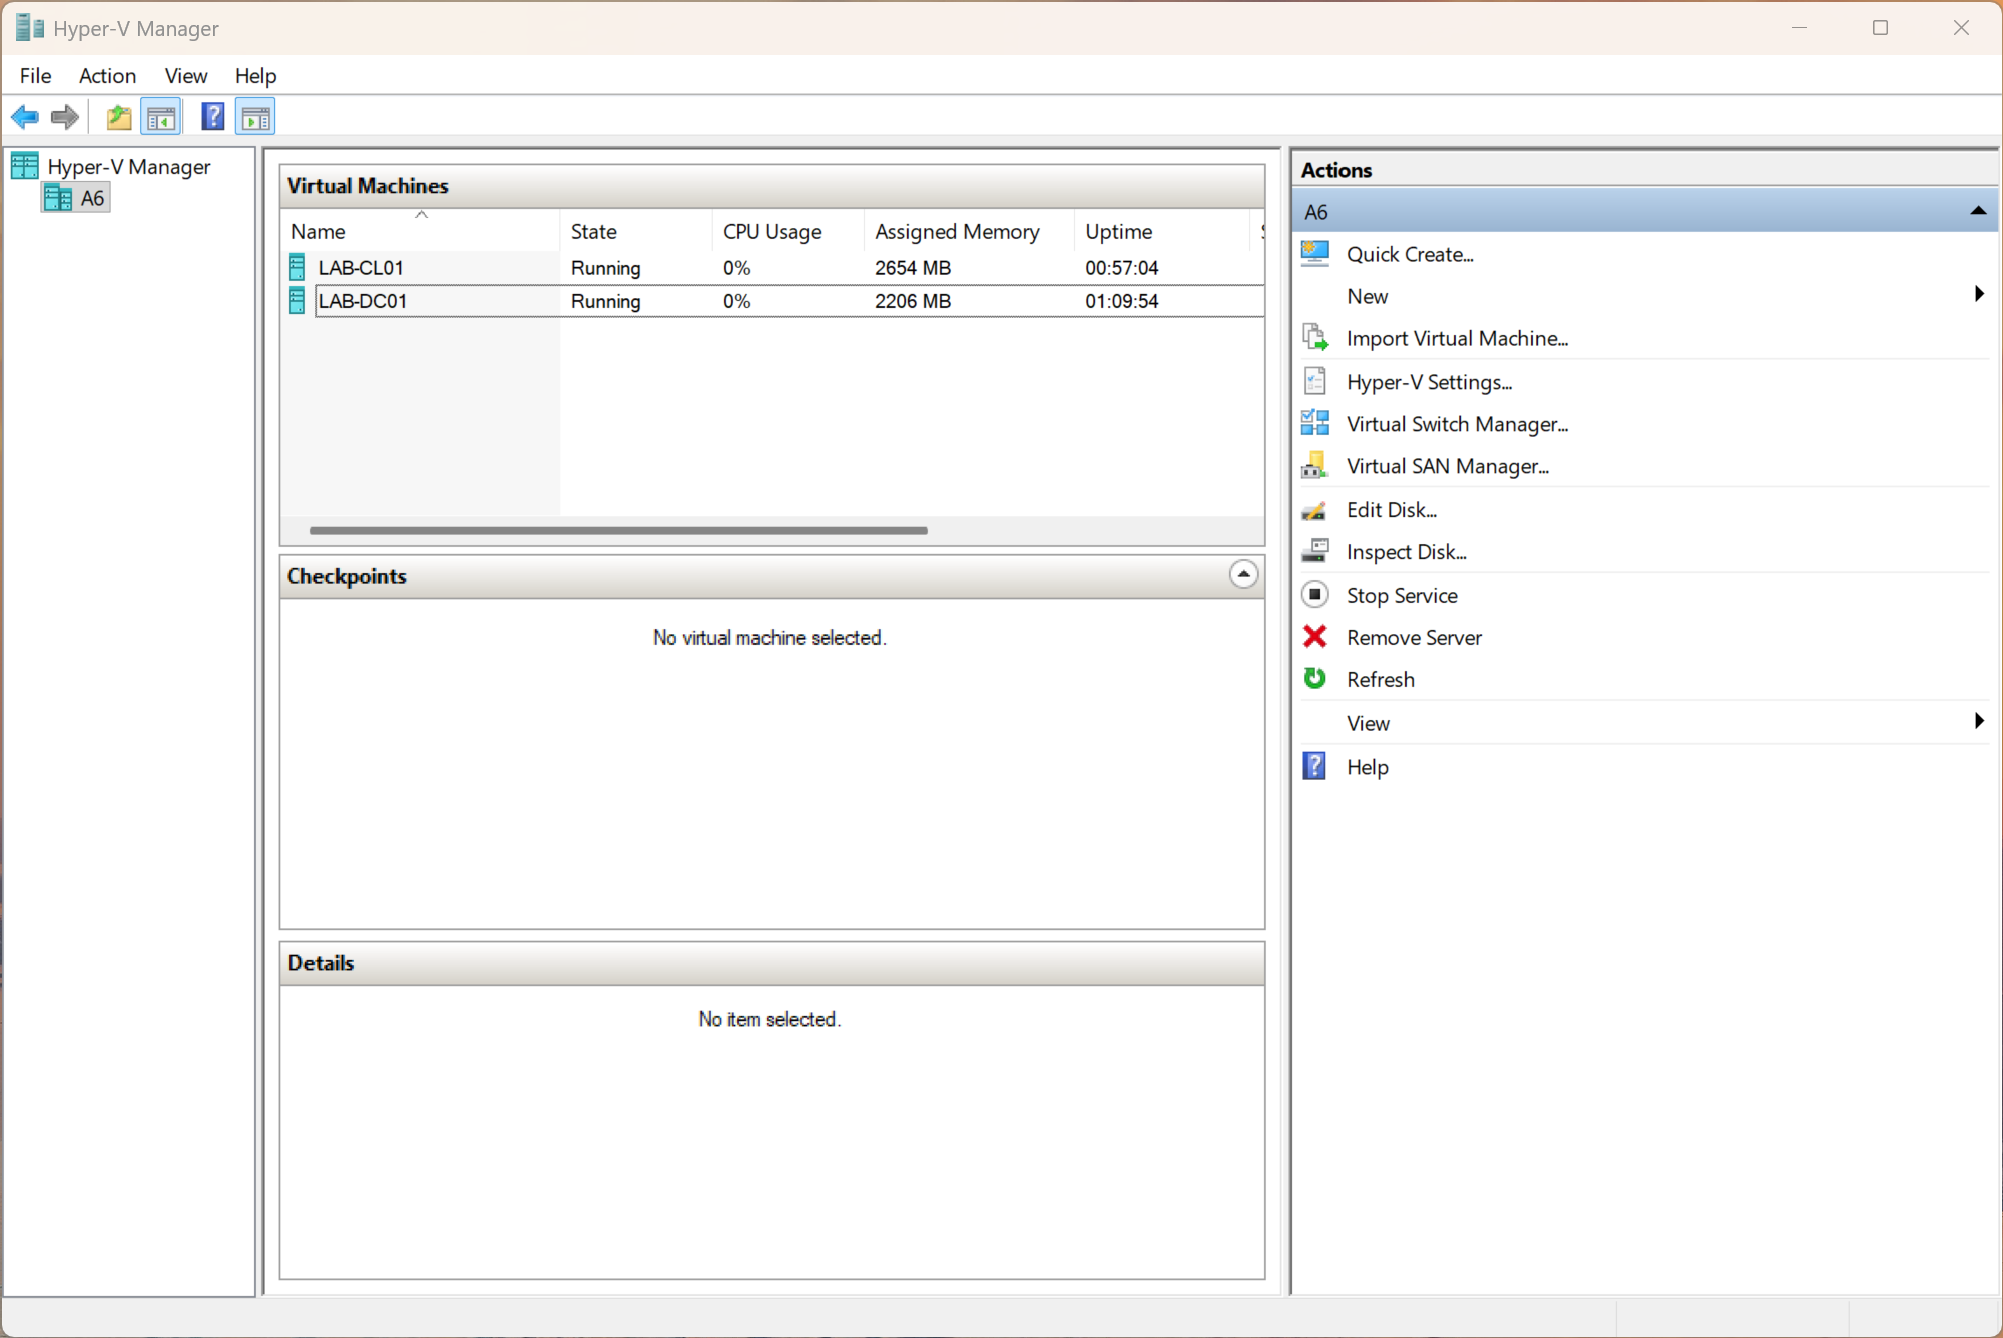Open the Action menu
The image size is (2003, 1338).
(x=107, y=76)
